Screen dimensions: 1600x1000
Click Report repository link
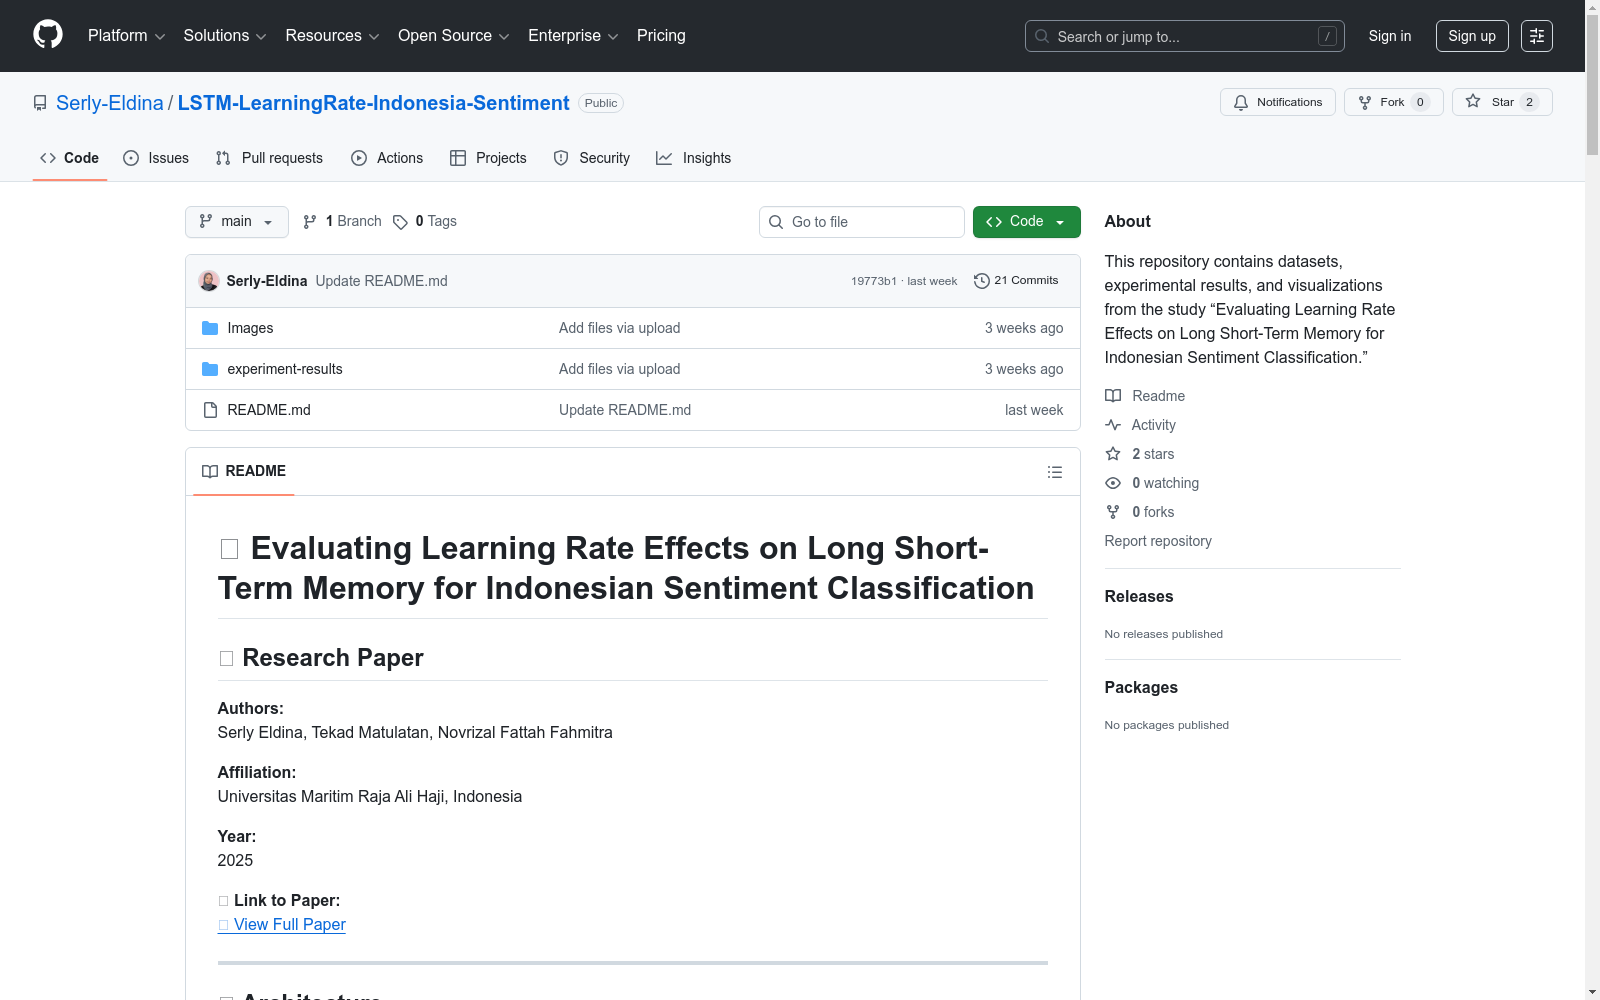pos(1158,541)
